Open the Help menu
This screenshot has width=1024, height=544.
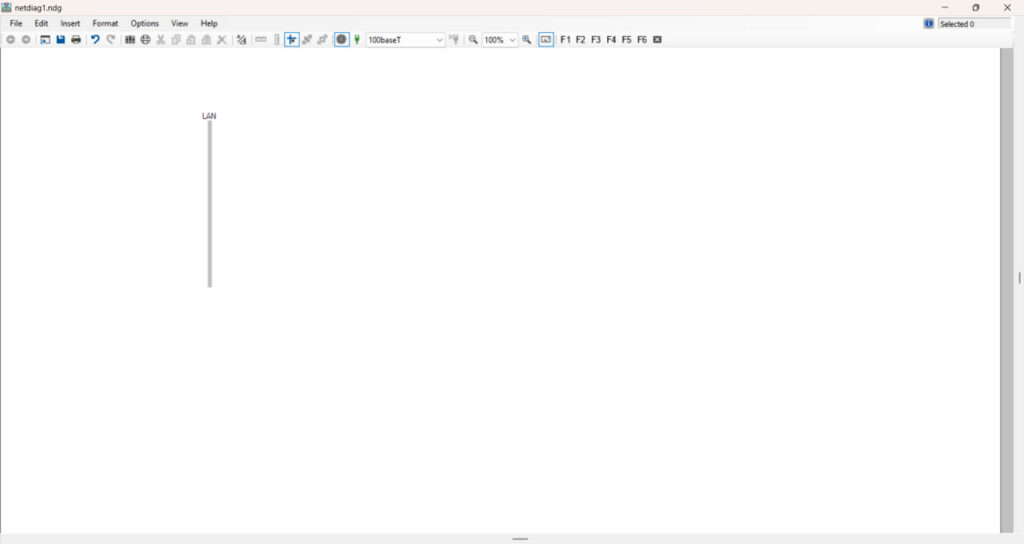[x=209, y=24]
